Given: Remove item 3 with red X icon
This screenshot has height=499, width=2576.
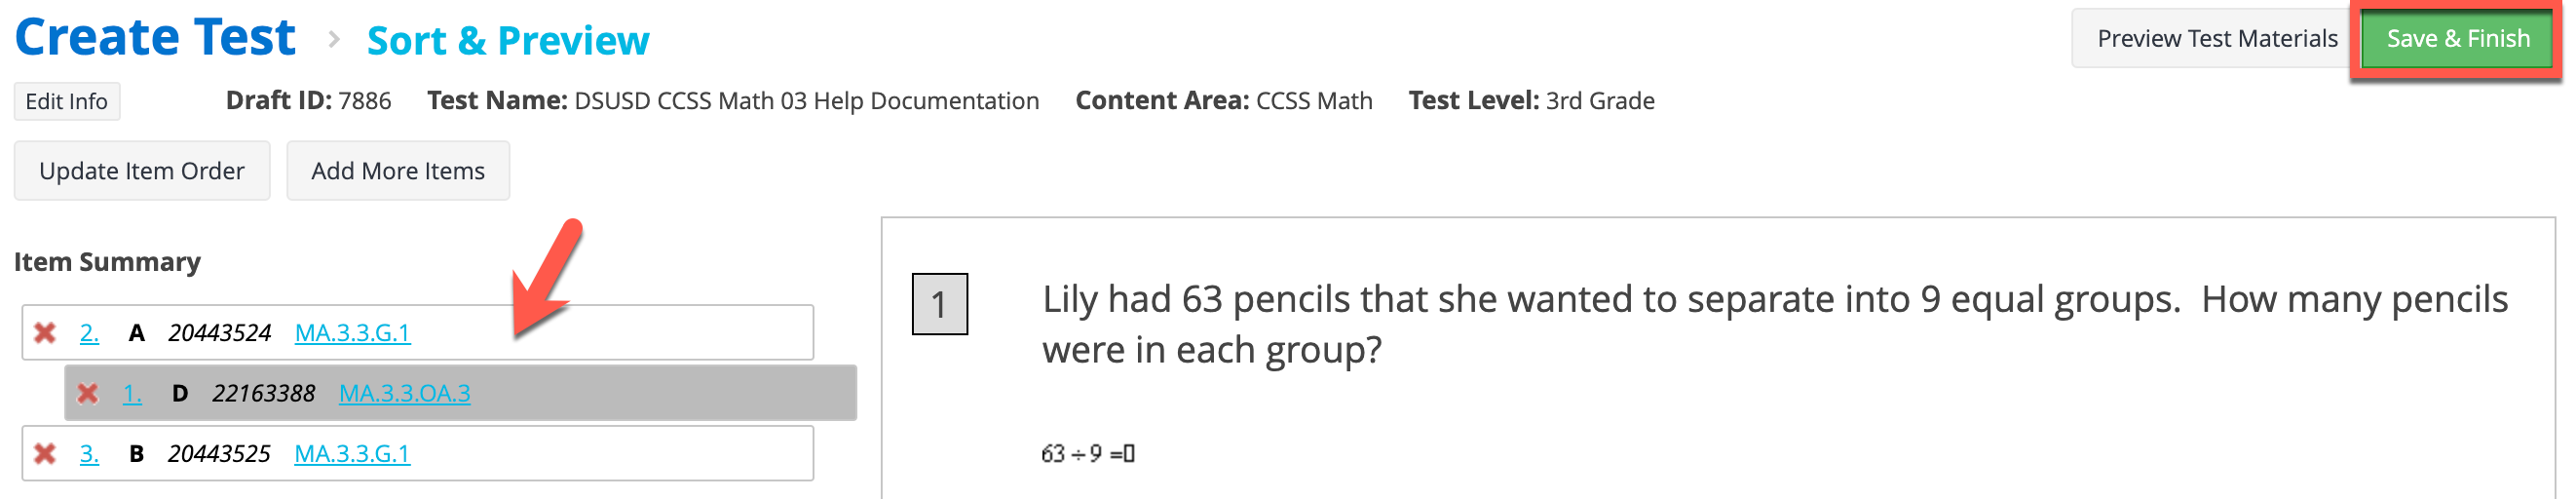Looking at the screenshot, I should click(44, 454).
